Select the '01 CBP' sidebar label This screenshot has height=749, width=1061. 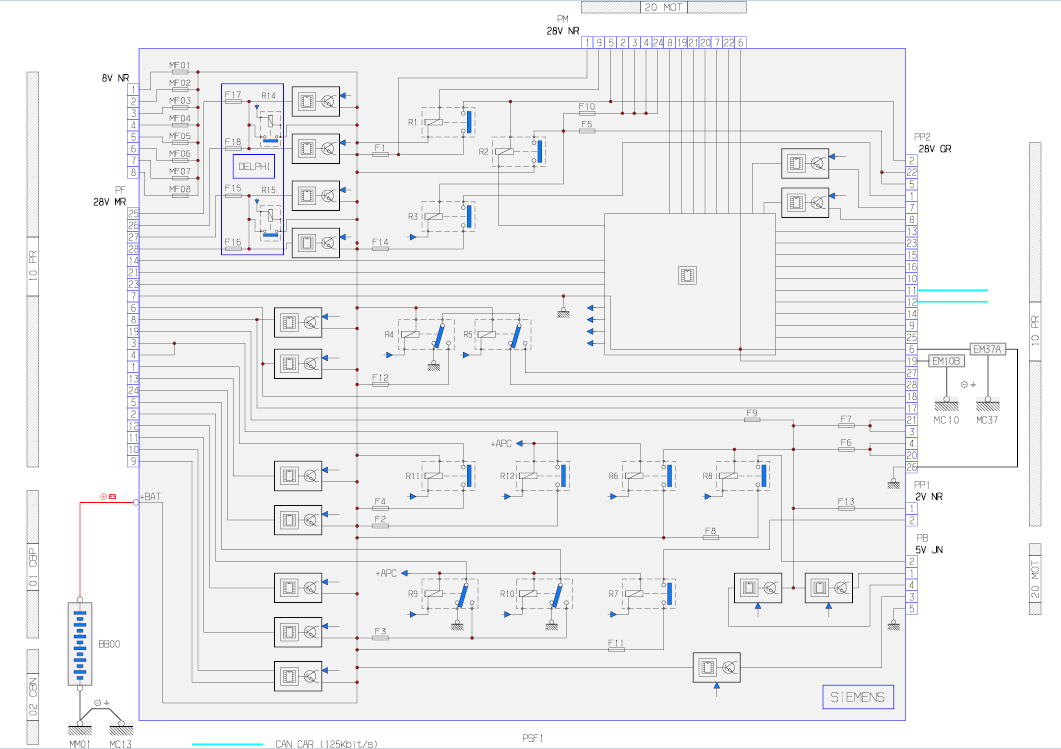pos(32,565)
